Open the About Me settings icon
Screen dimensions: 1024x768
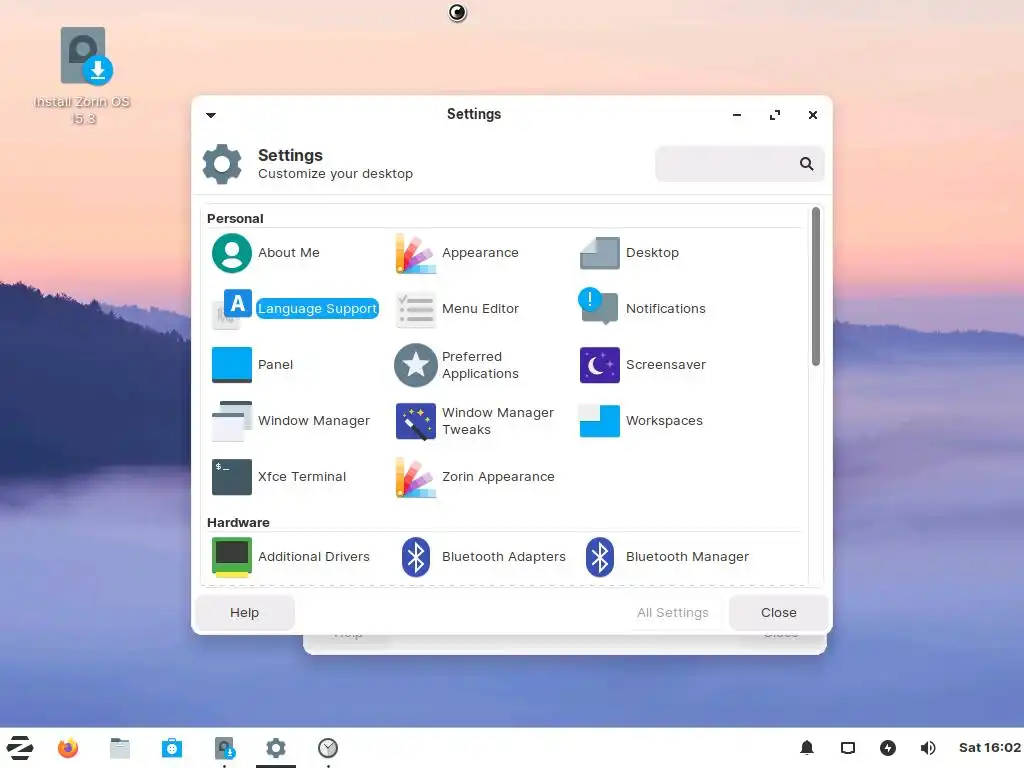tap(231, 253)
